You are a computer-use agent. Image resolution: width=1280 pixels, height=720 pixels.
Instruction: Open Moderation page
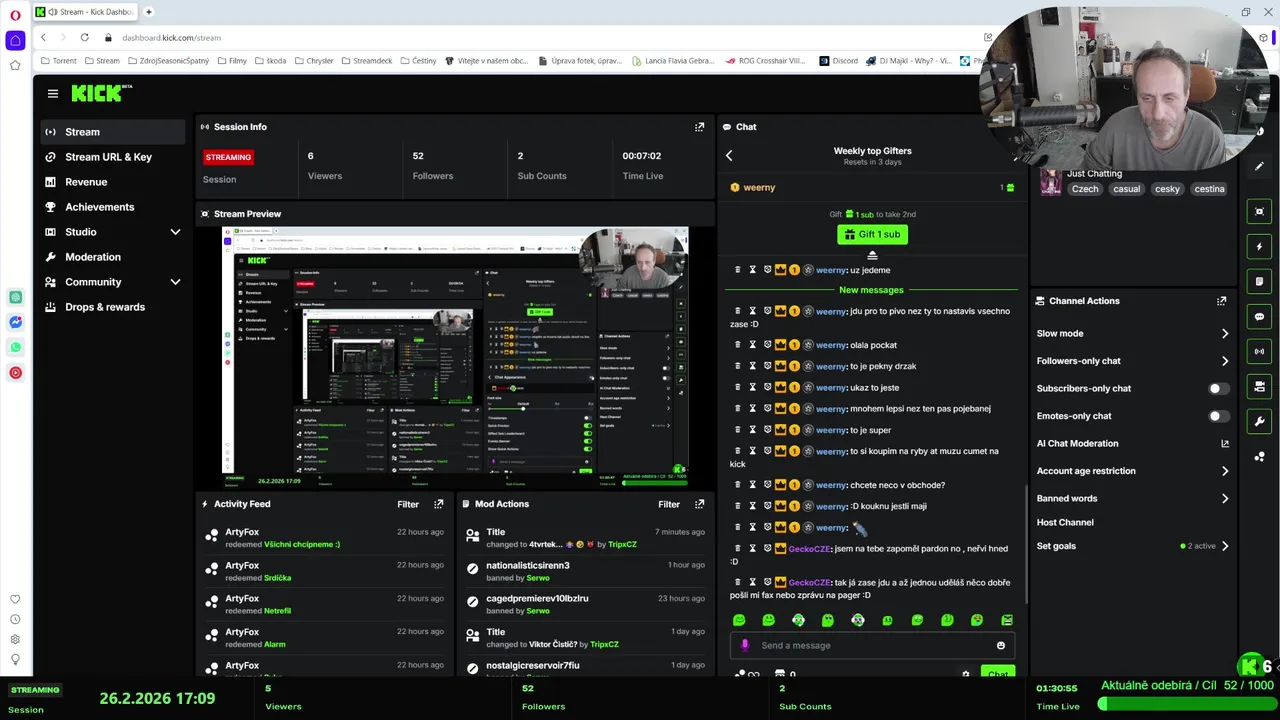click(113, 257)
